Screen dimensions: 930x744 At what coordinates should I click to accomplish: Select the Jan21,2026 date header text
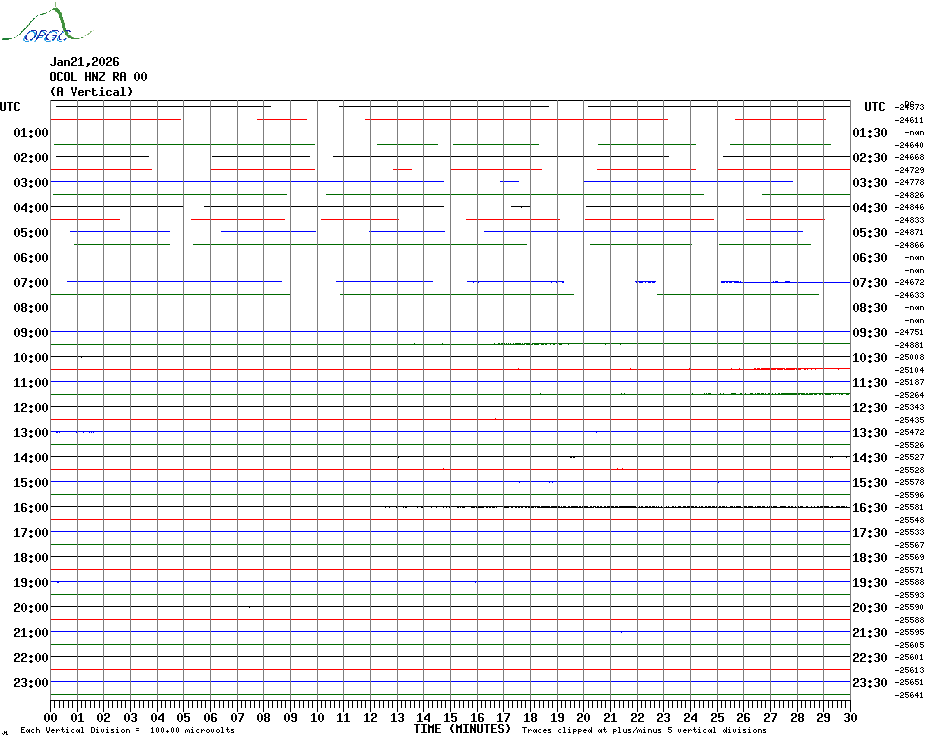tap(84, 62)
